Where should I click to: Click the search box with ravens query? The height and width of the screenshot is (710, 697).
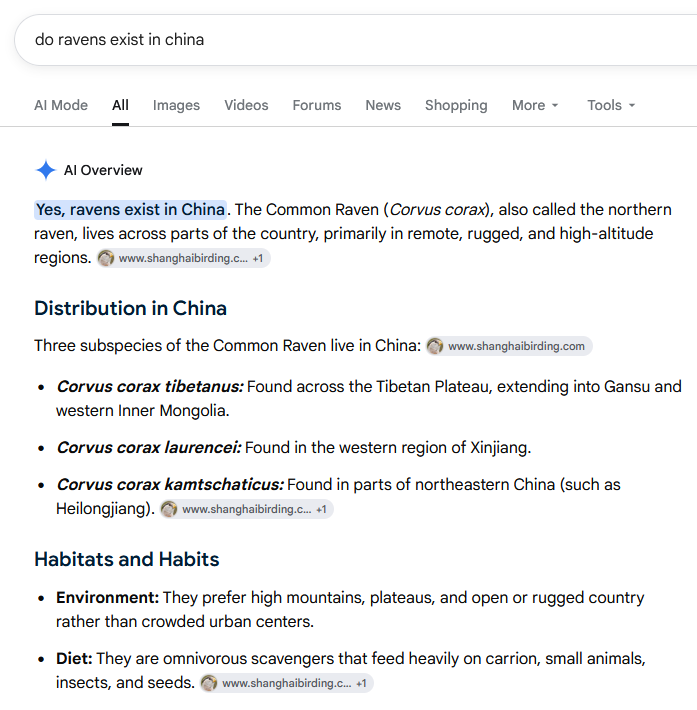click(356, 40)
